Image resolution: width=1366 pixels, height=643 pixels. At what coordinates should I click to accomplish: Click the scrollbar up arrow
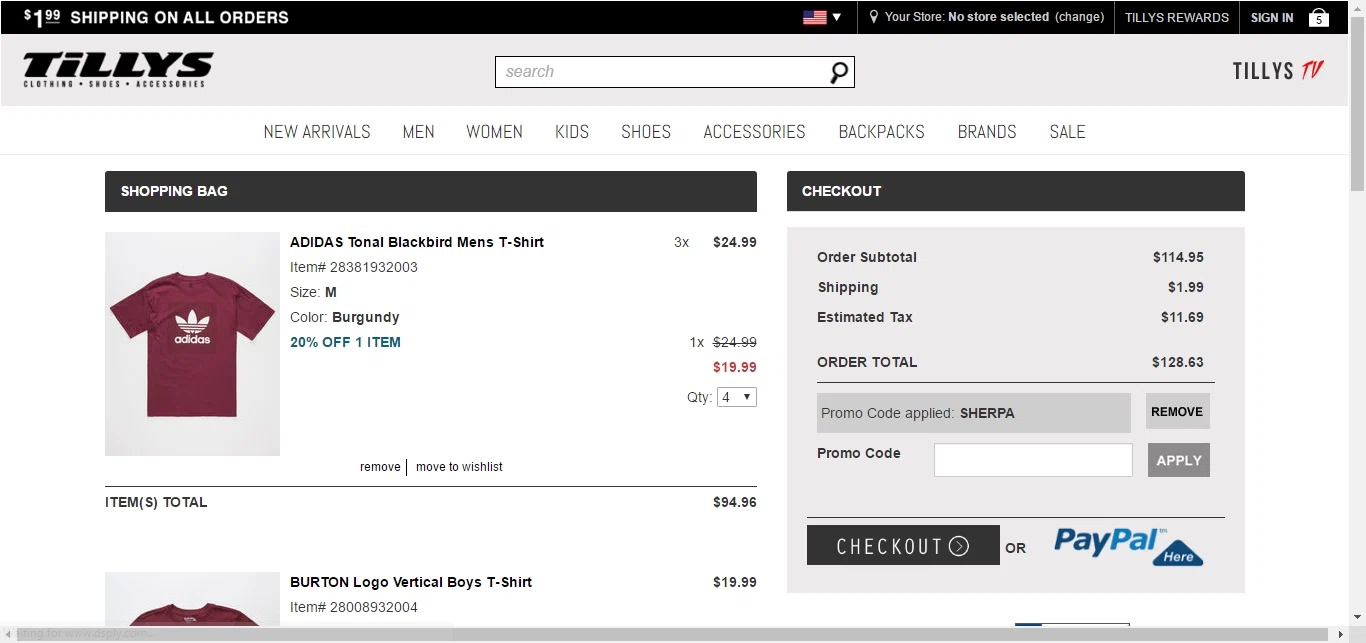click(x=1357, y=7)
